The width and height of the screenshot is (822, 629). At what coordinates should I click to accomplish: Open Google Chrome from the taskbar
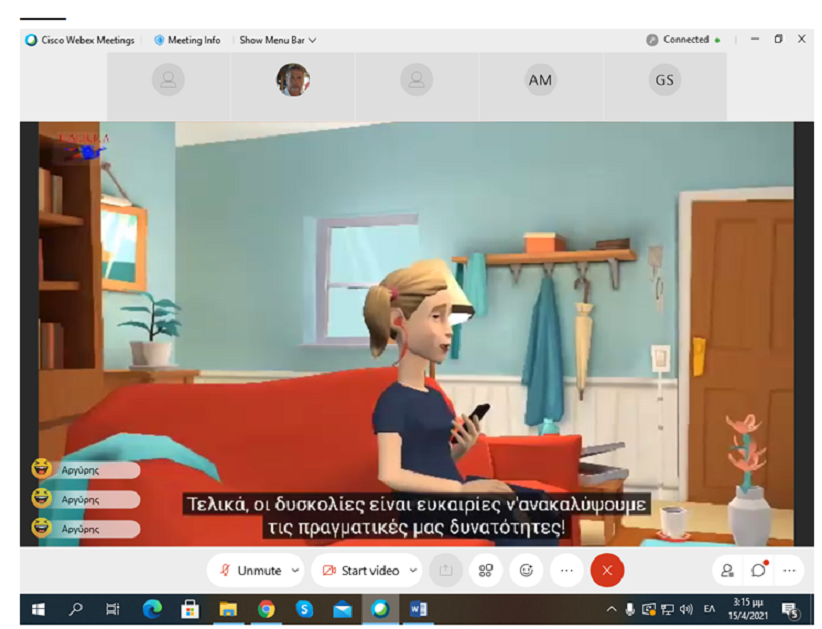click(266, 609)
